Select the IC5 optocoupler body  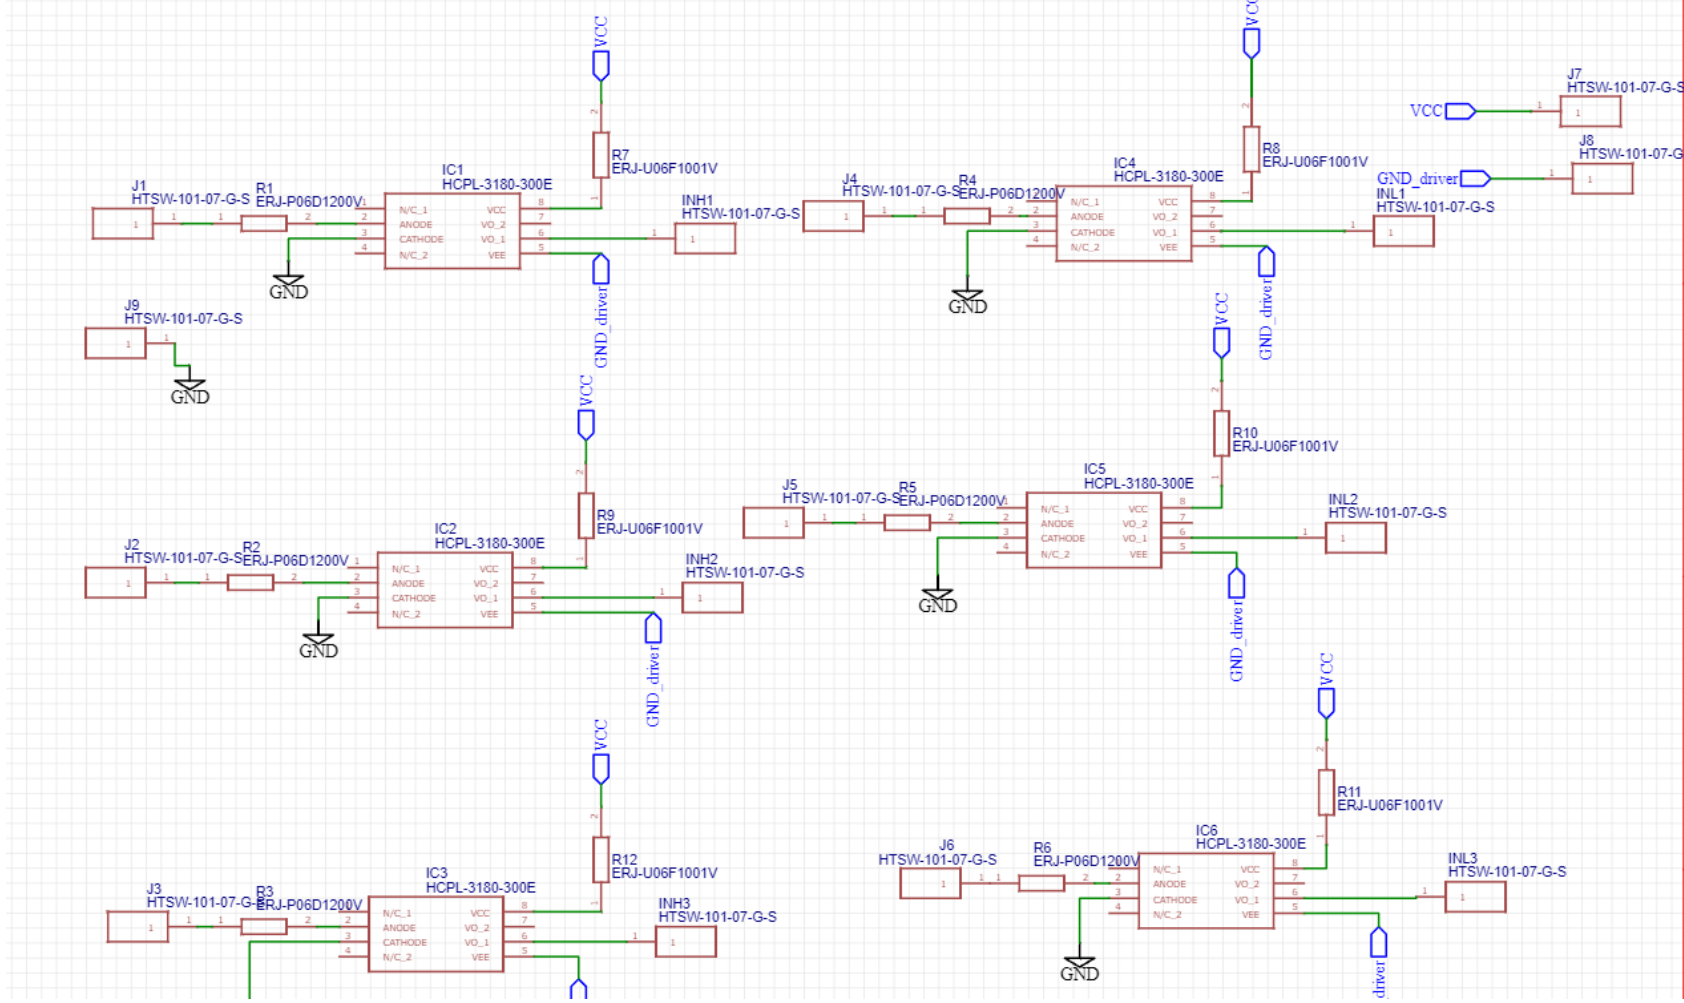tap(1094, 530)
